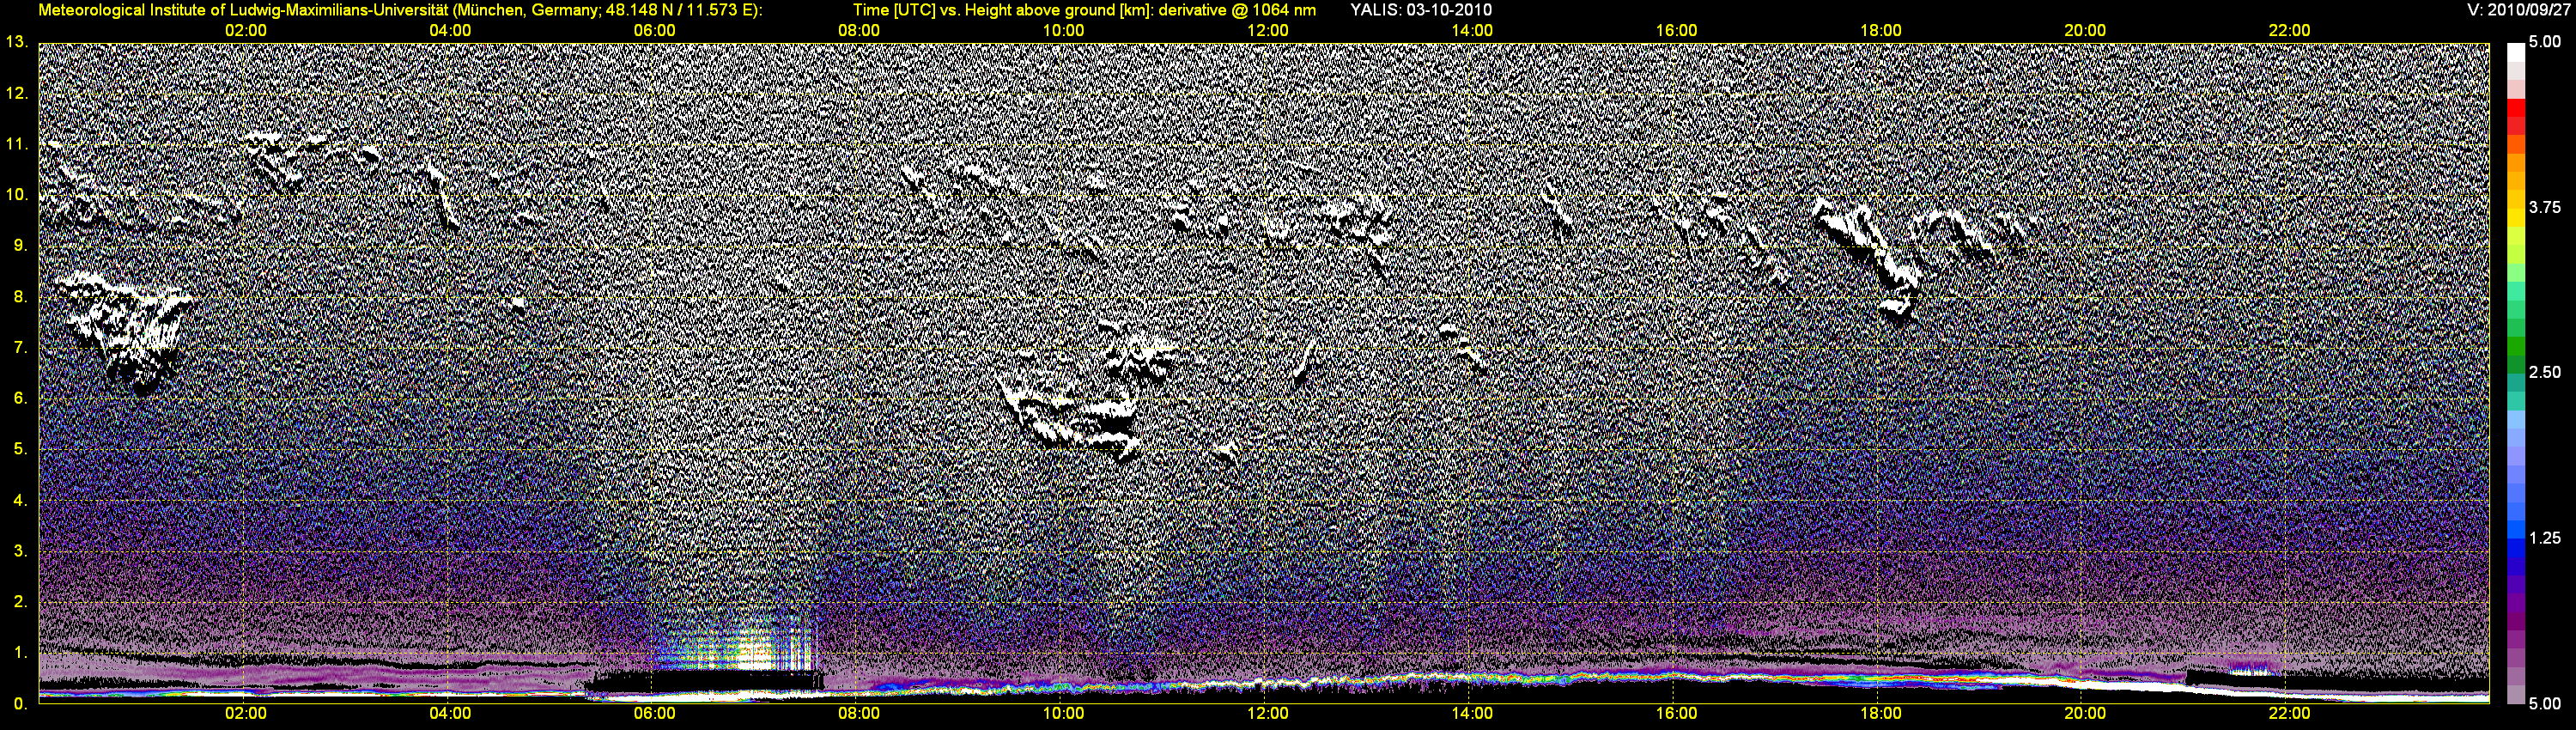Click 14:00 on the lower time axis
The width and height of the screenshot is (2576, 730).
[x=1472, y=714]
